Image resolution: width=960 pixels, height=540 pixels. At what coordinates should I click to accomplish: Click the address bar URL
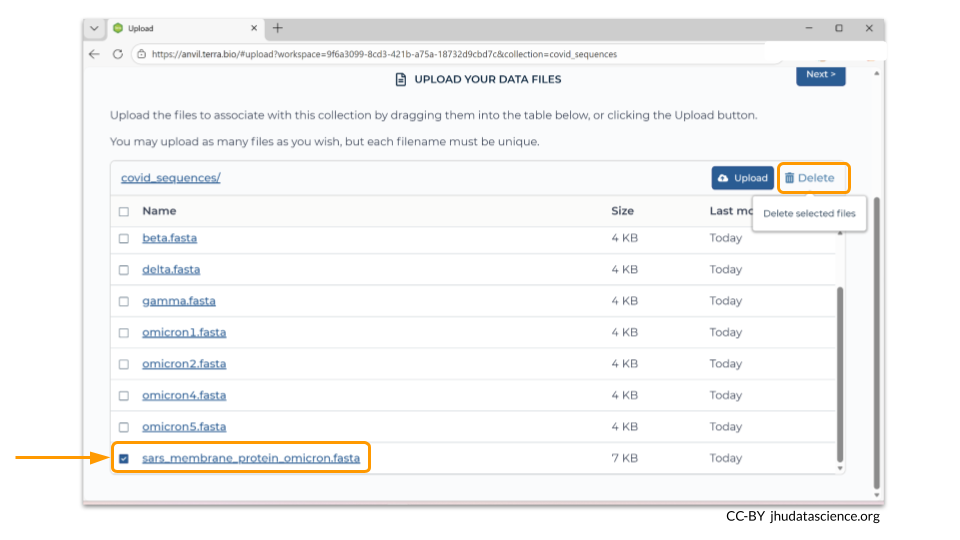click(x=384, y=54)
